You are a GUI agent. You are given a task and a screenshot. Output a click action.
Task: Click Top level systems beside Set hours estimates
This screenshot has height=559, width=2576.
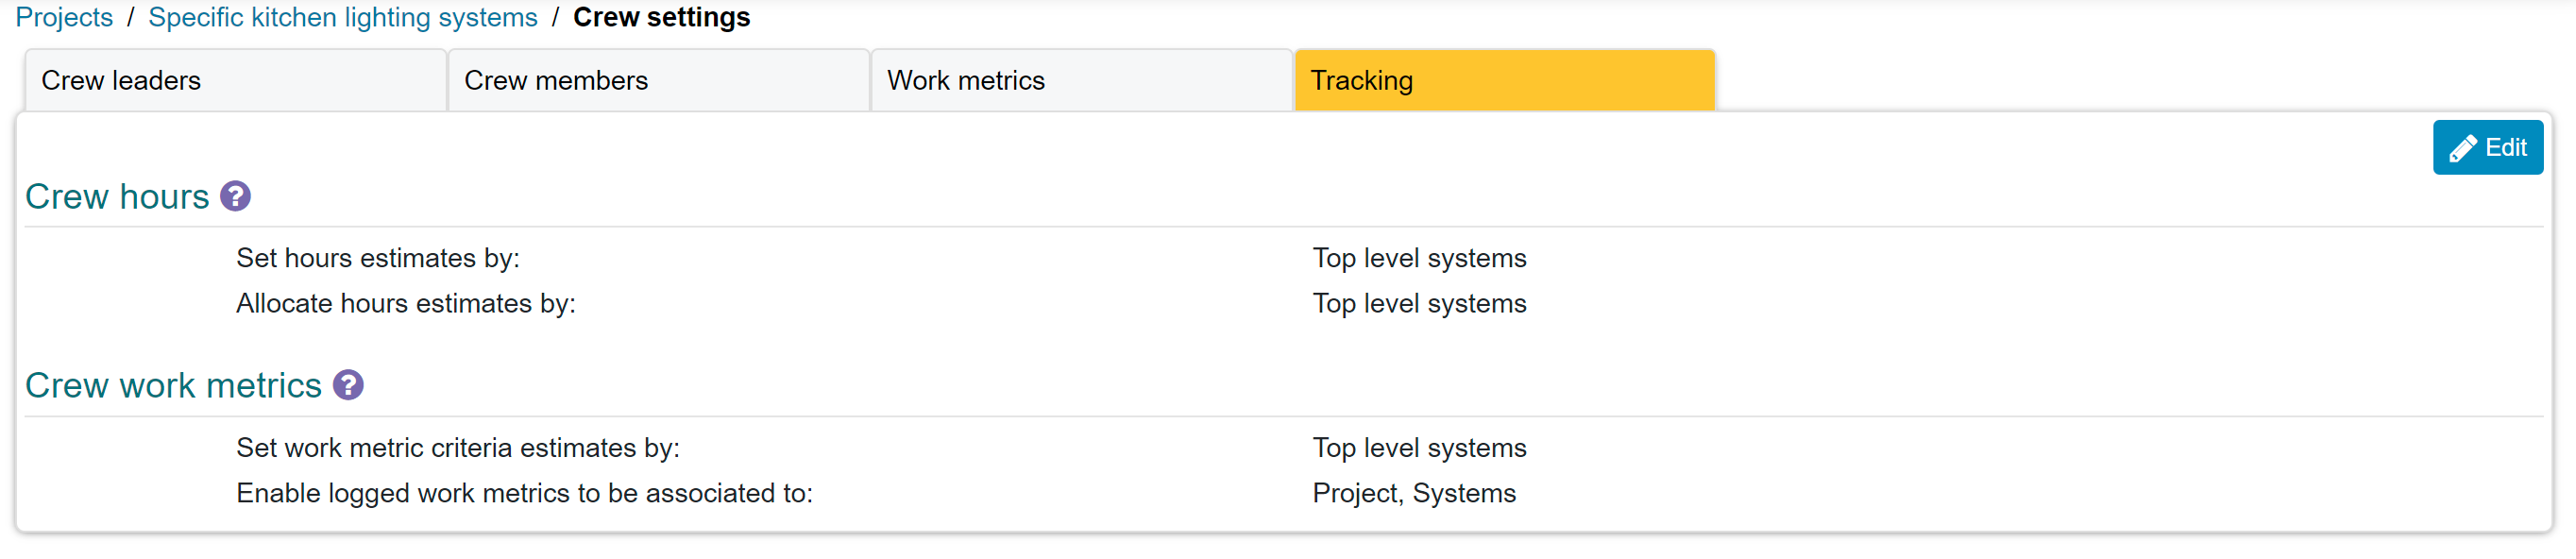(x=1419, y=258)
